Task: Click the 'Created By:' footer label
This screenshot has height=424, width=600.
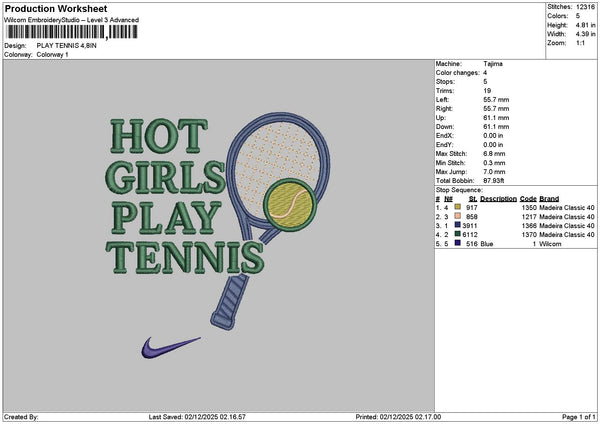Action: click(x=21, y=417)
